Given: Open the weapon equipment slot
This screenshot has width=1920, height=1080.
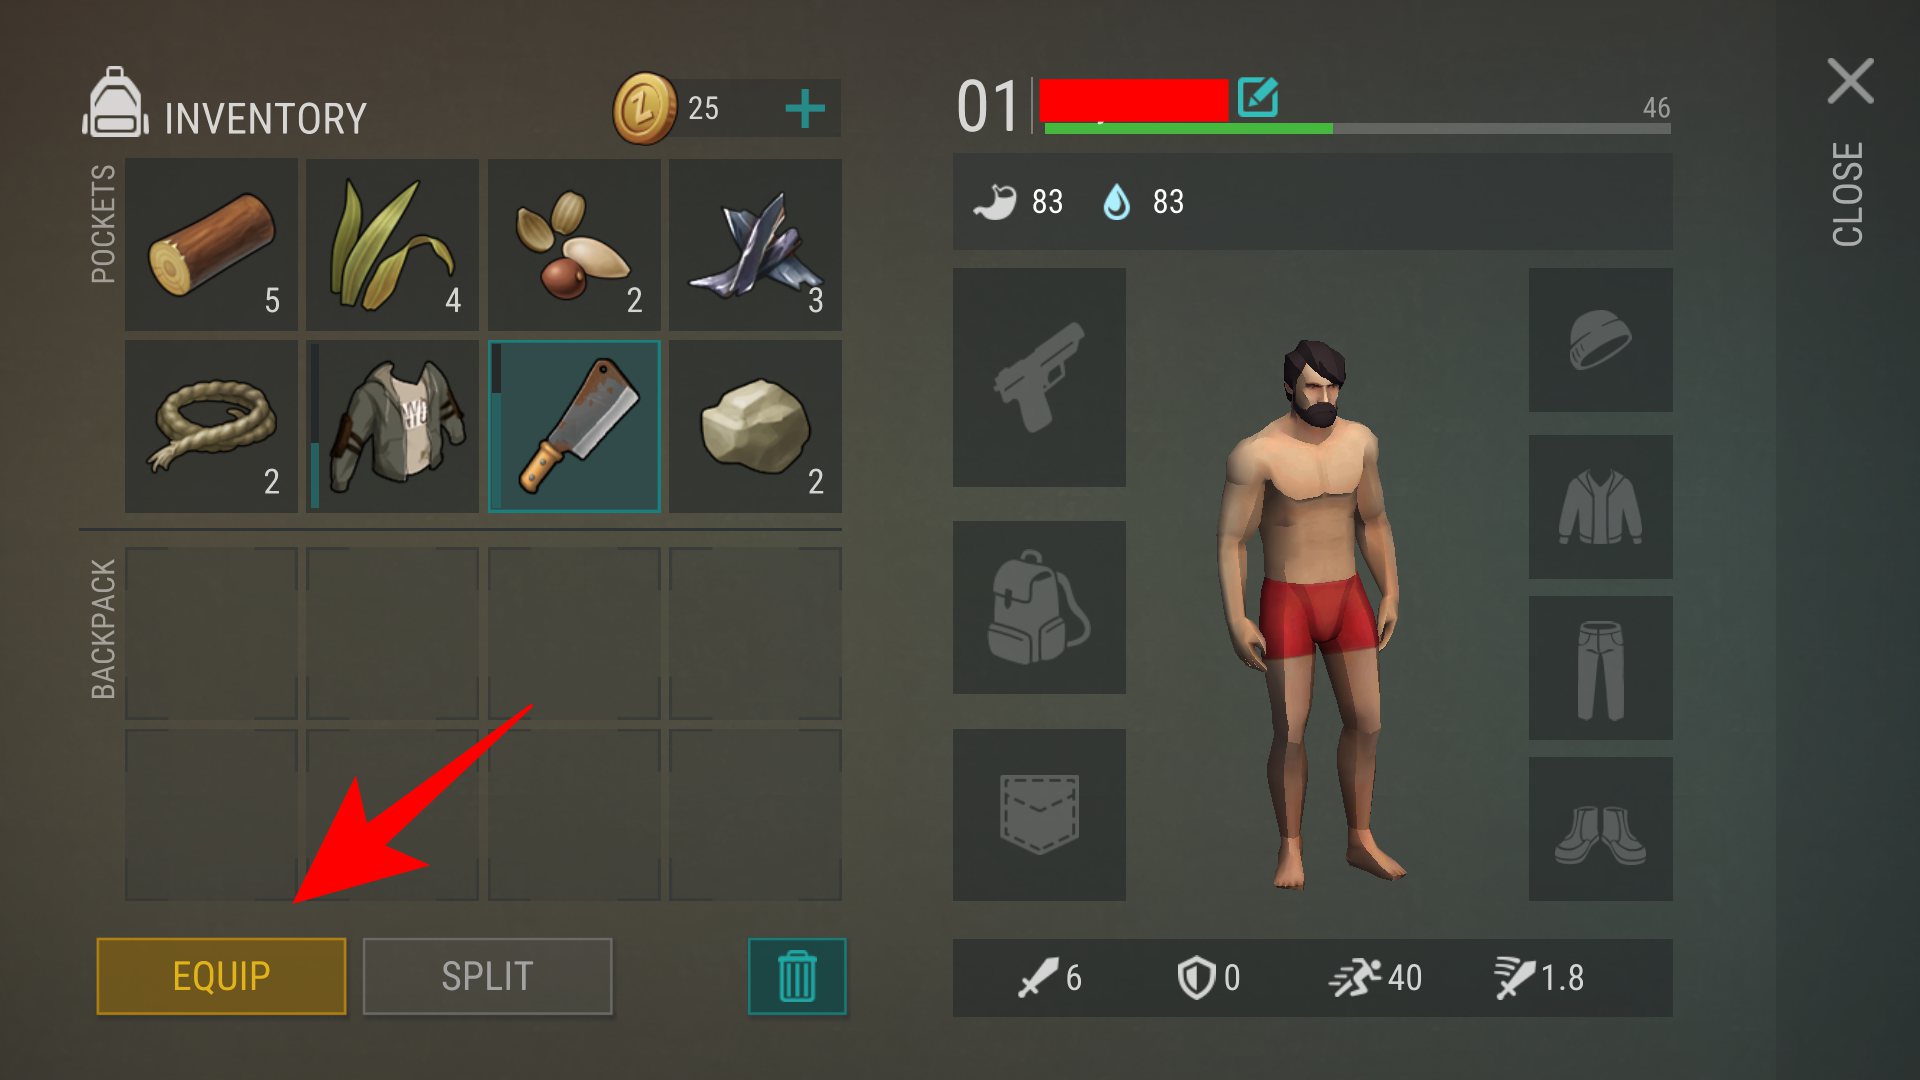Looking at the screenshot, I should pyautogui.click(x=1039, y=377).
